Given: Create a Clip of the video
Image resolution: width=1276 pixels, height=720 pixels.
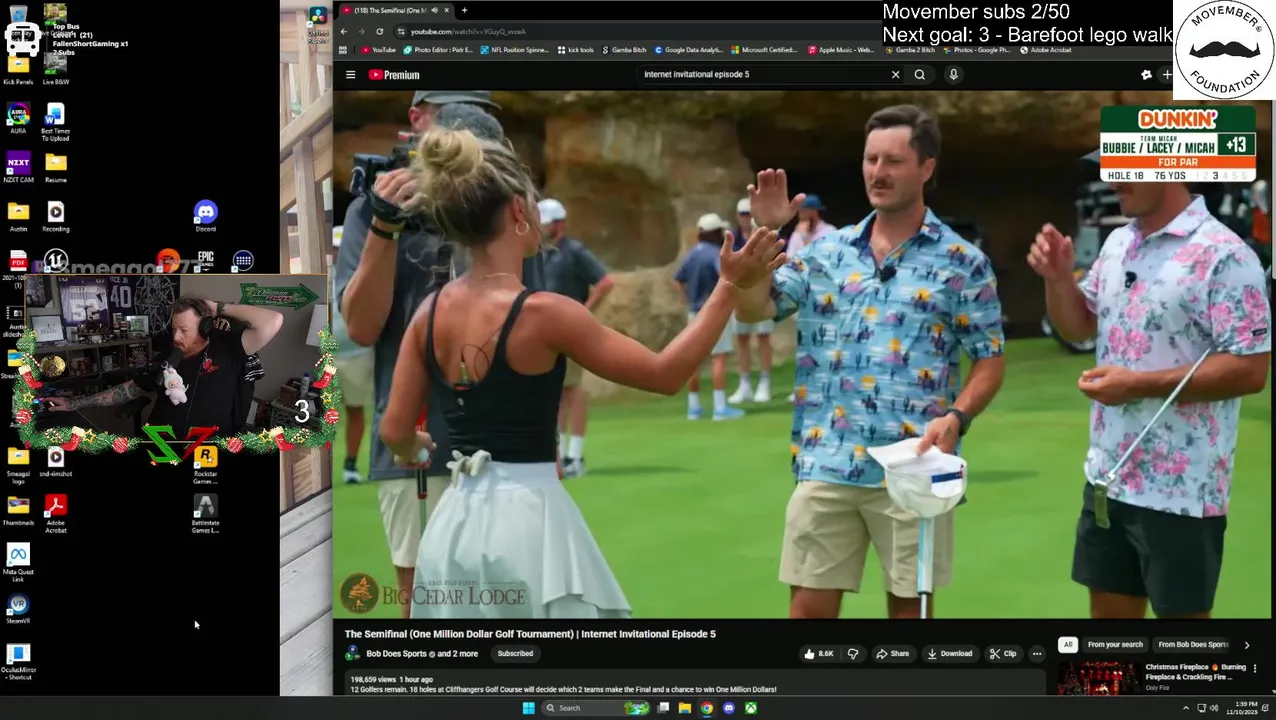Looking at the screenshot, I should [1003, 654].
